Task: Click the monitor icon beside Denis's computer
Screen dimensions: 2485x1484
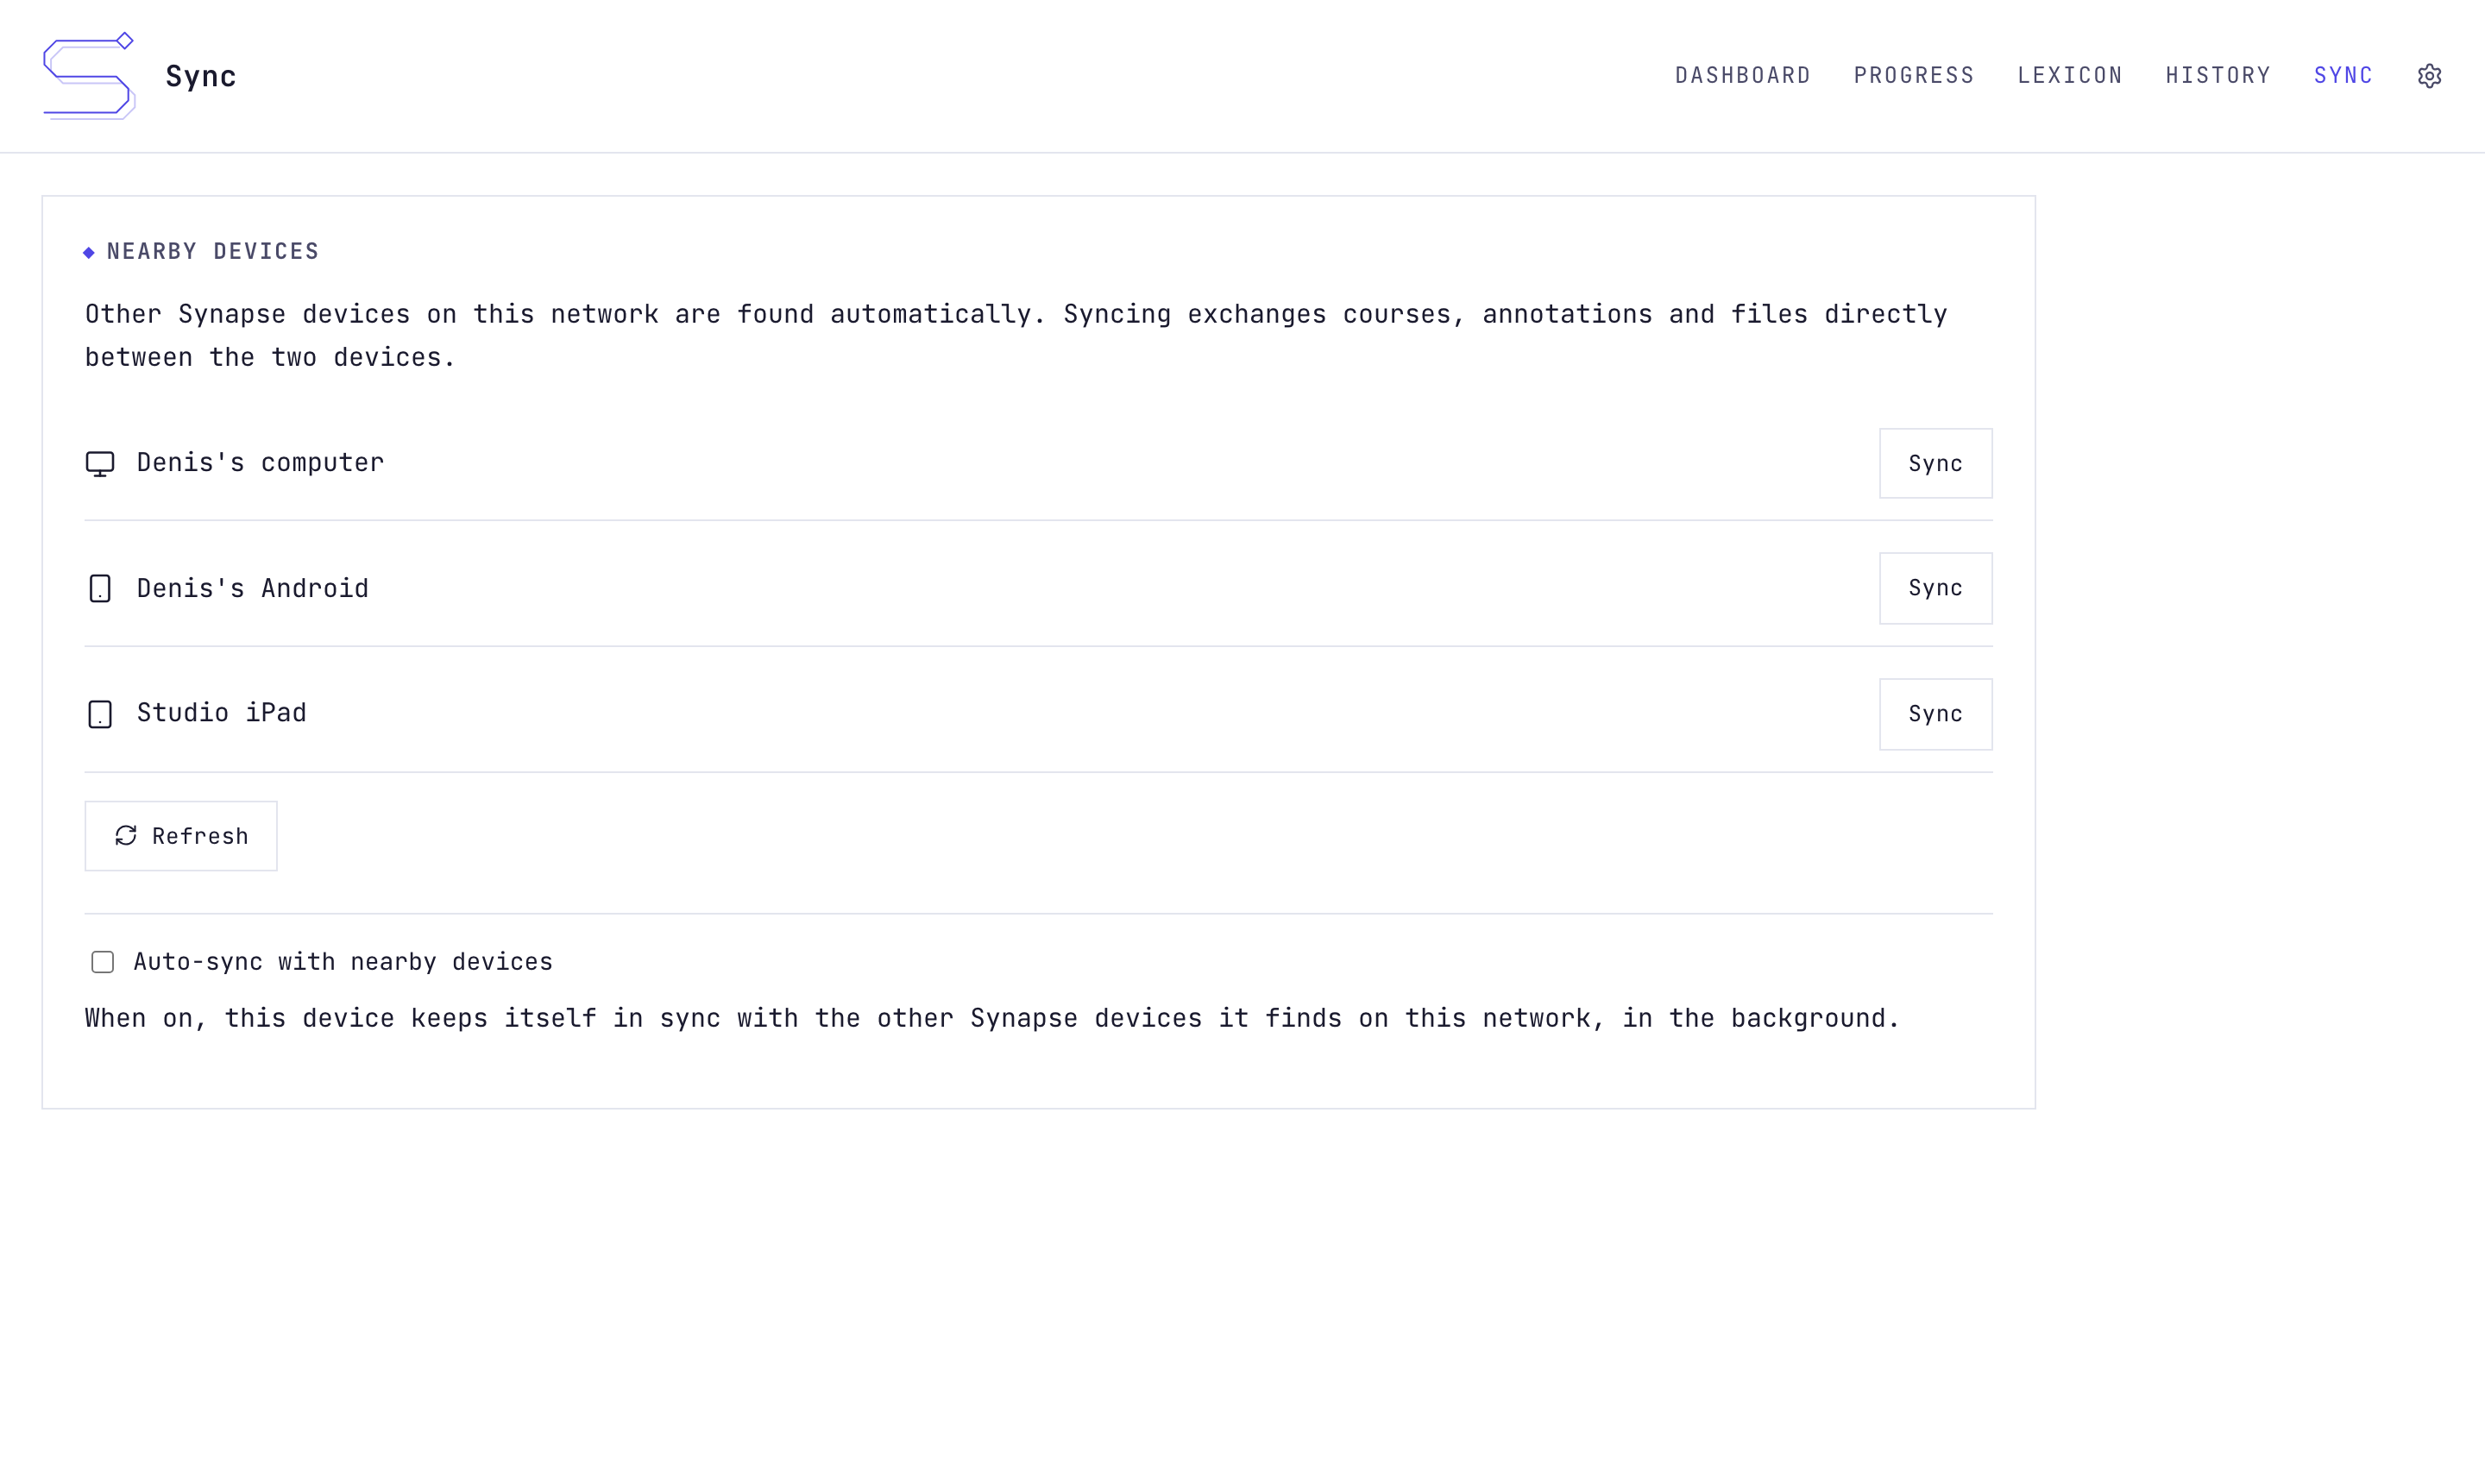Action: click(x=100, y=464)
